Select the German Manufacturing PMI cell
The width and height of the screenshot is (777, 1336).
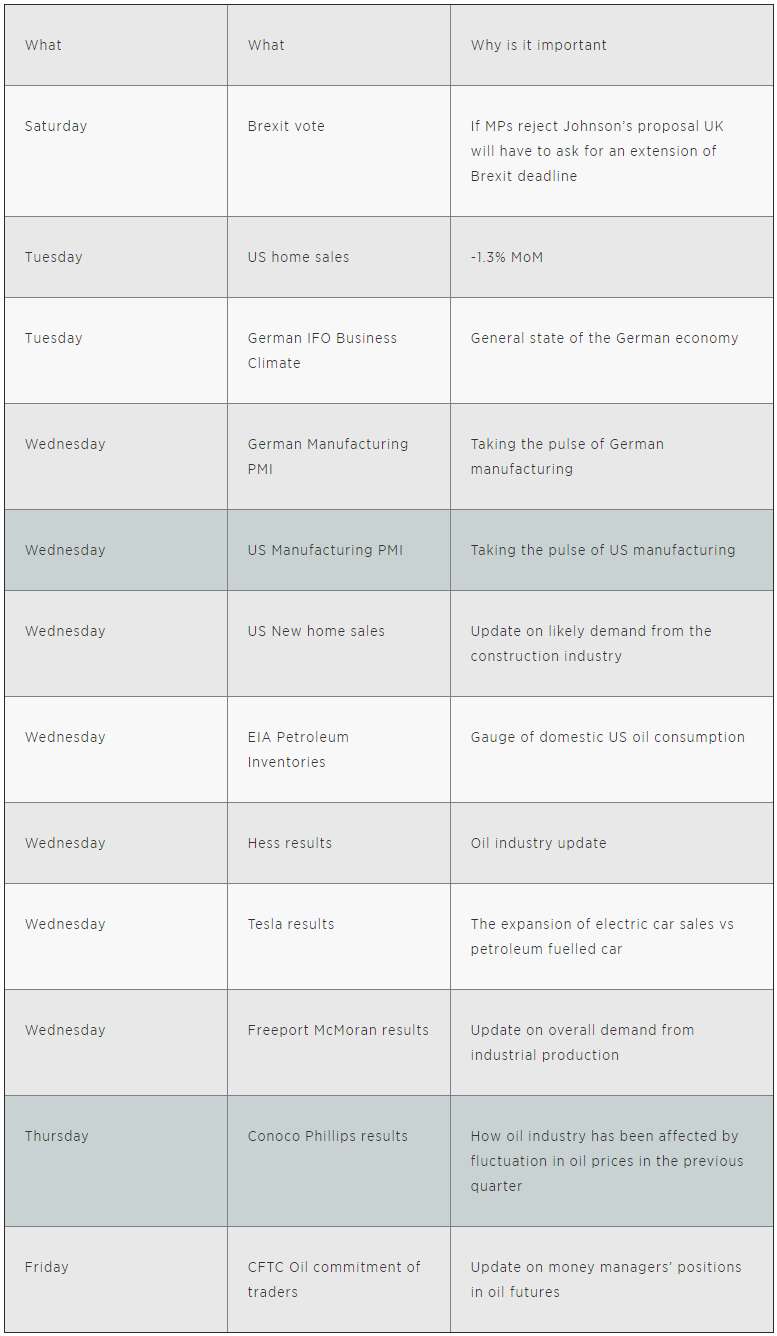339,457
